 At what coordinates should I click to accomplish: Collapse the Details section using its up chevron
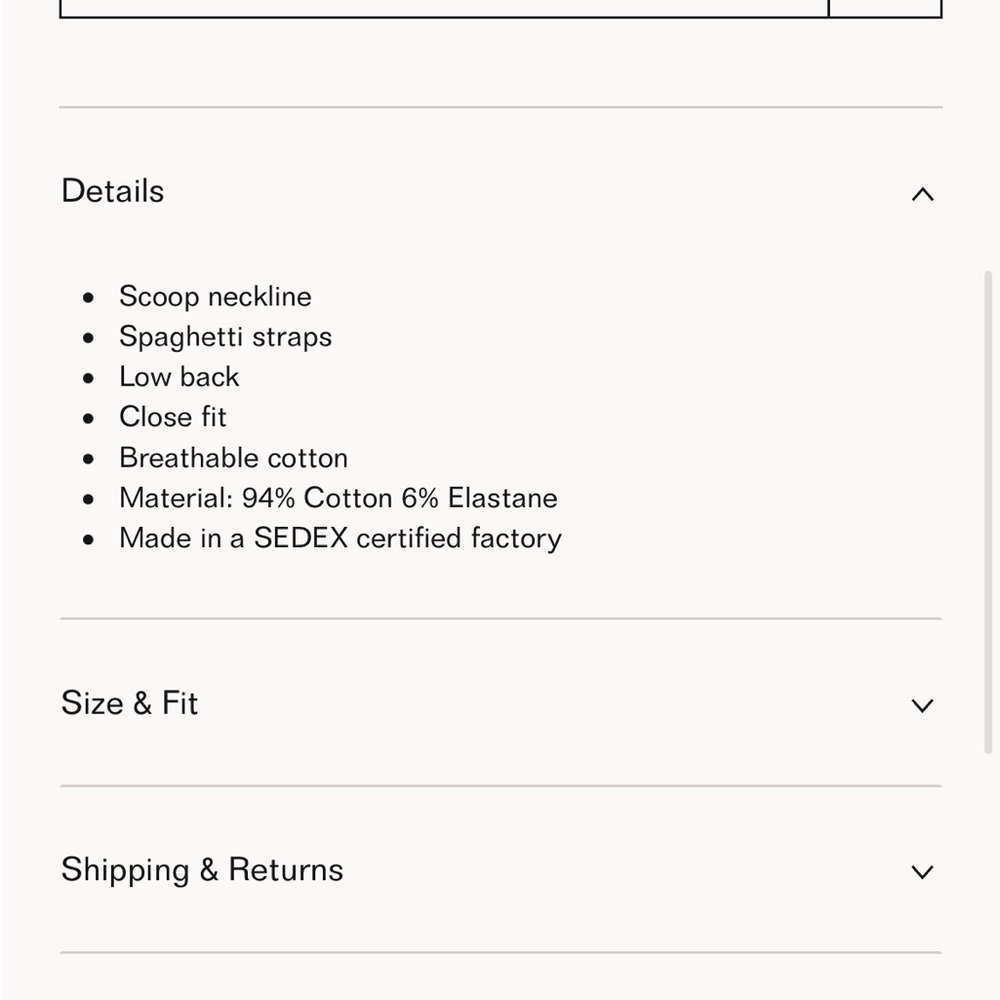pyautogui.click(x=922, y=194)
